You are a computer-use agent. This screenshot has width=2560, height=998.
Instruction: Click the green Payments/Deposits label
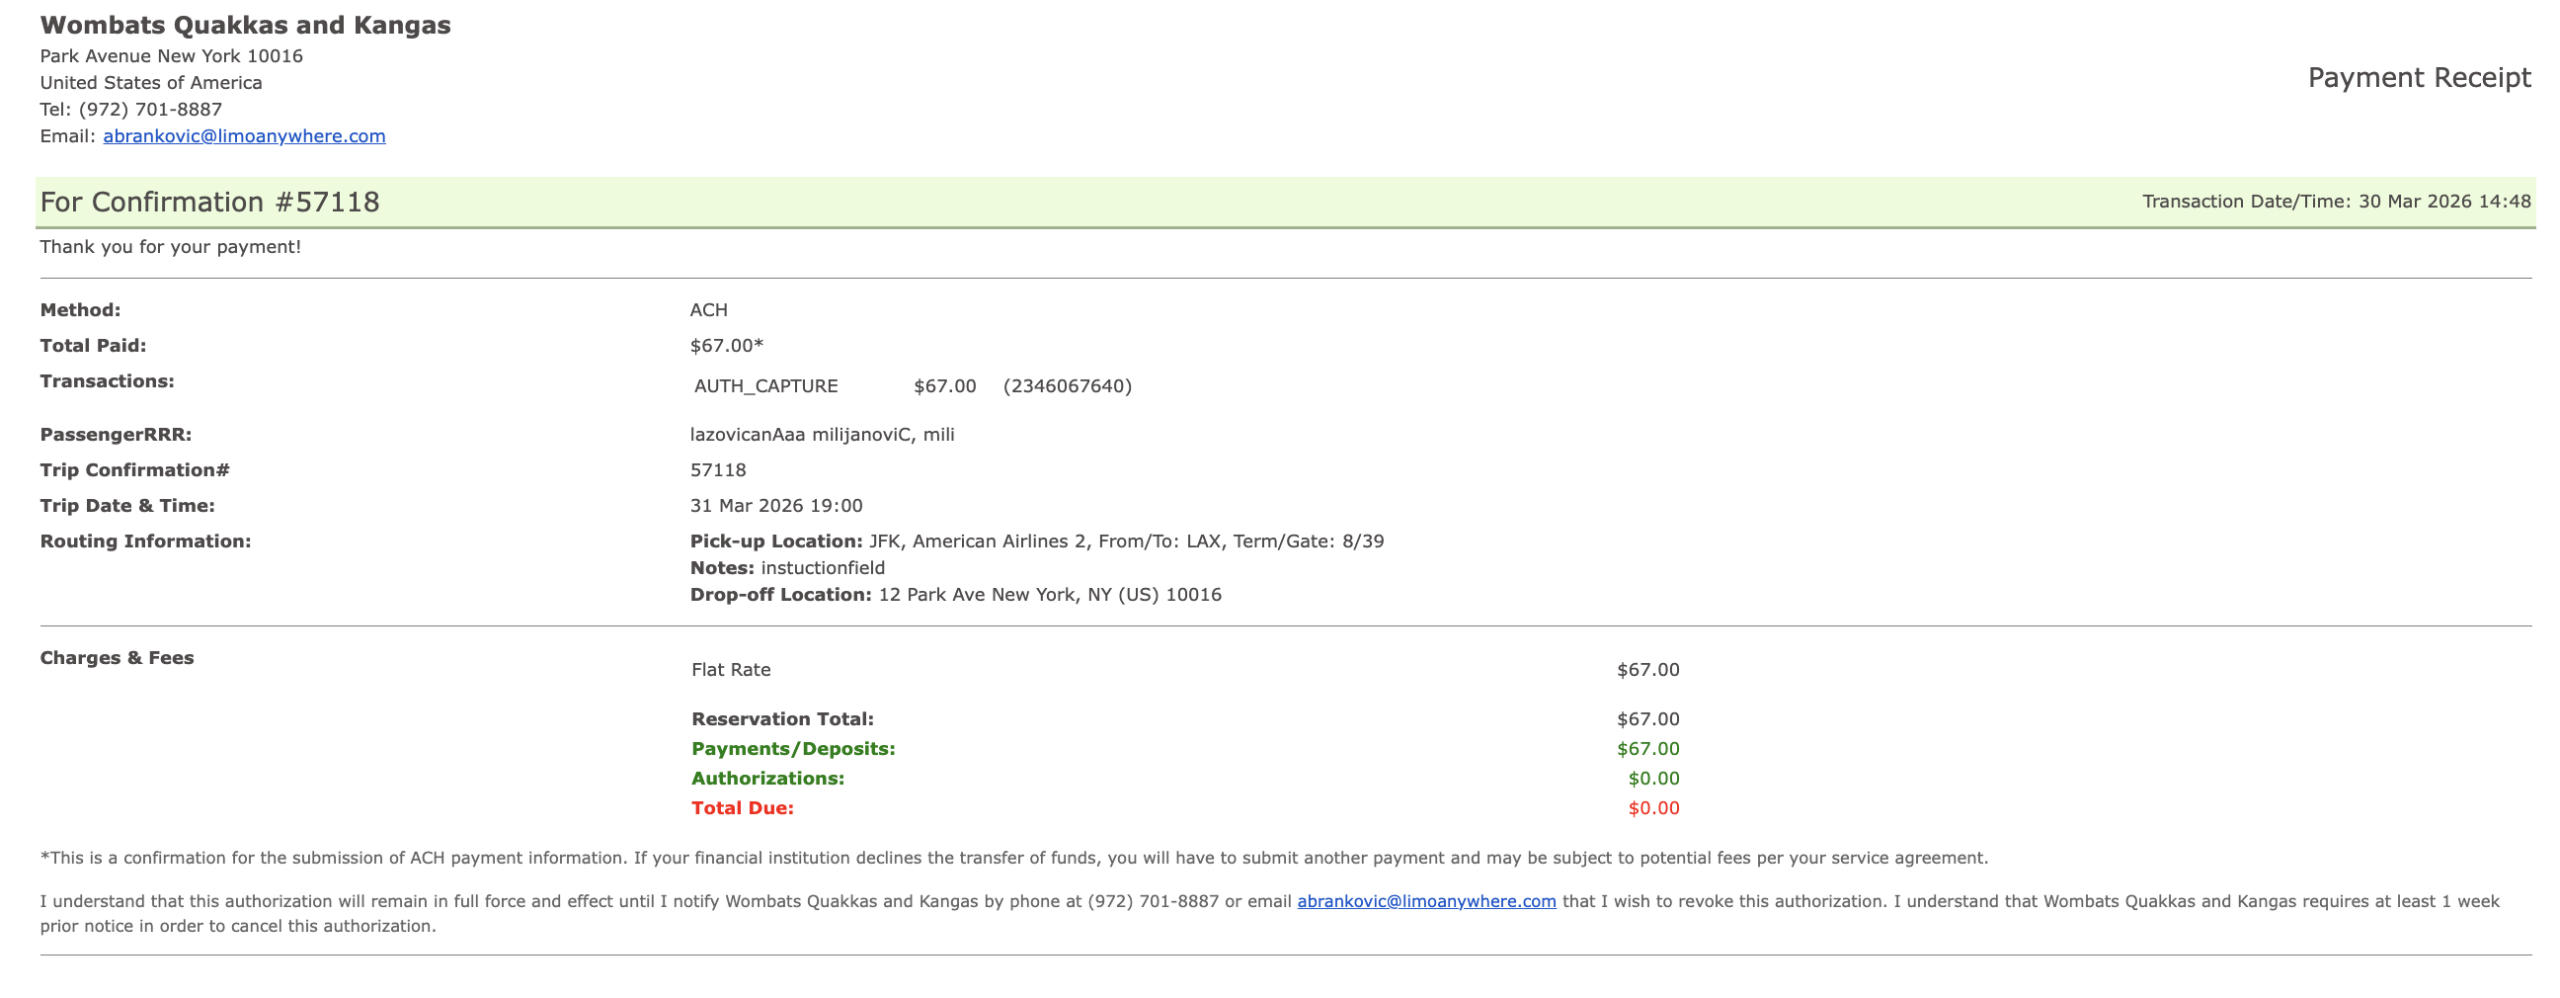pos(792,749)
